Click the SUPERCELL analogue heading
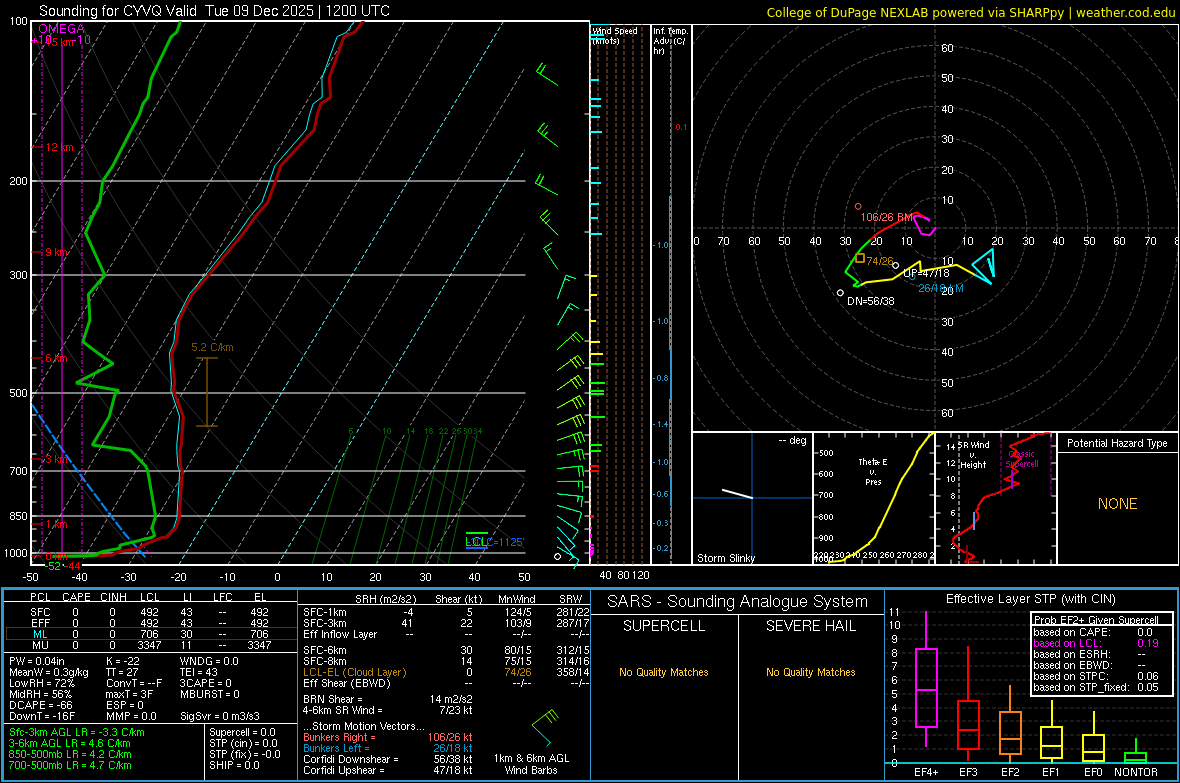Image resolution: width=1180 pixels, height=783 pixels. pos(664,626)
